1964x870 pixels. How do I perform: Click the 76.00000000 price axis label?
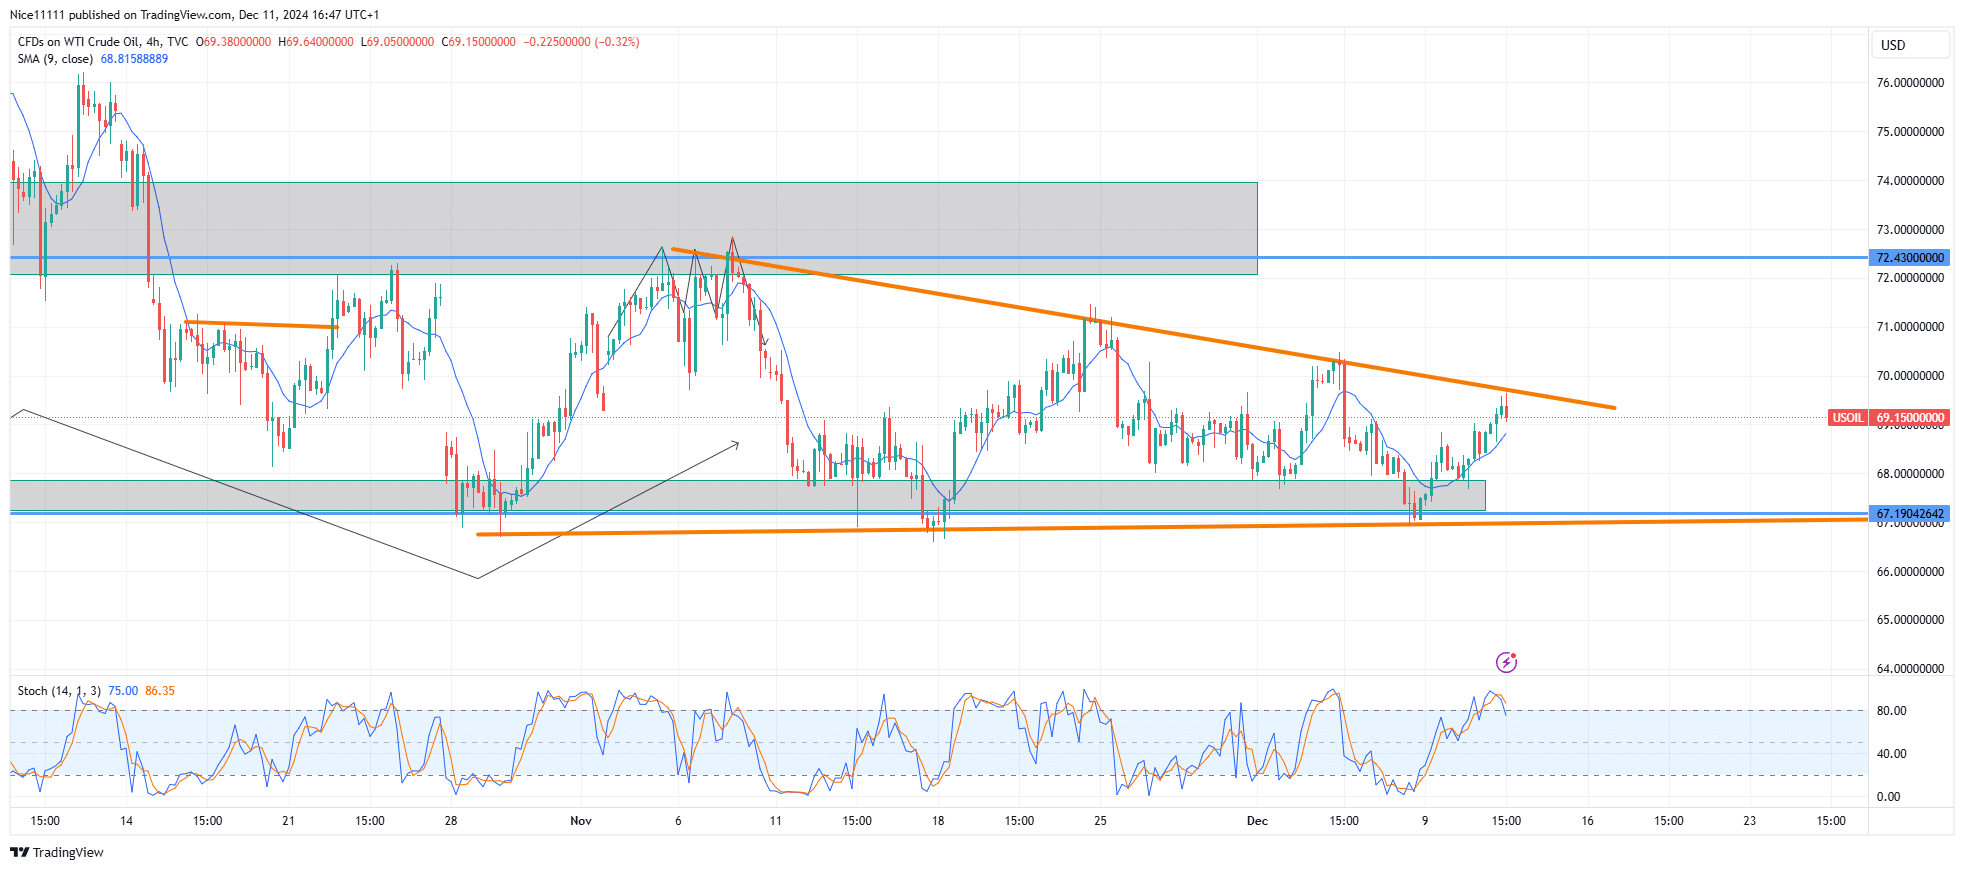1910,83
